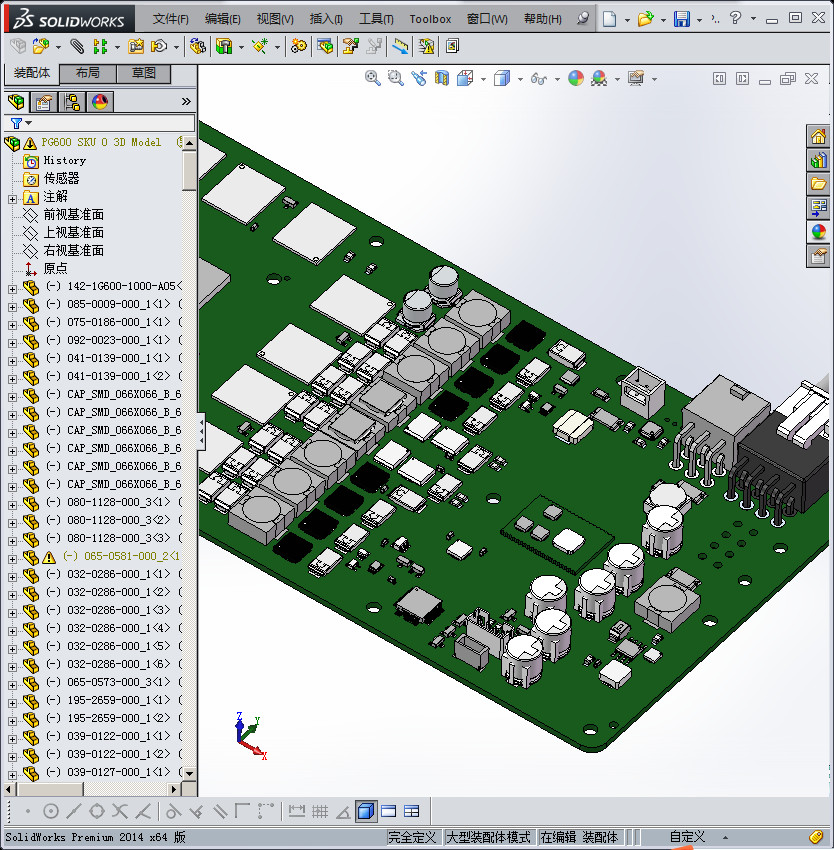Open the DisplayManager tab with color wheel

point(99,101)
